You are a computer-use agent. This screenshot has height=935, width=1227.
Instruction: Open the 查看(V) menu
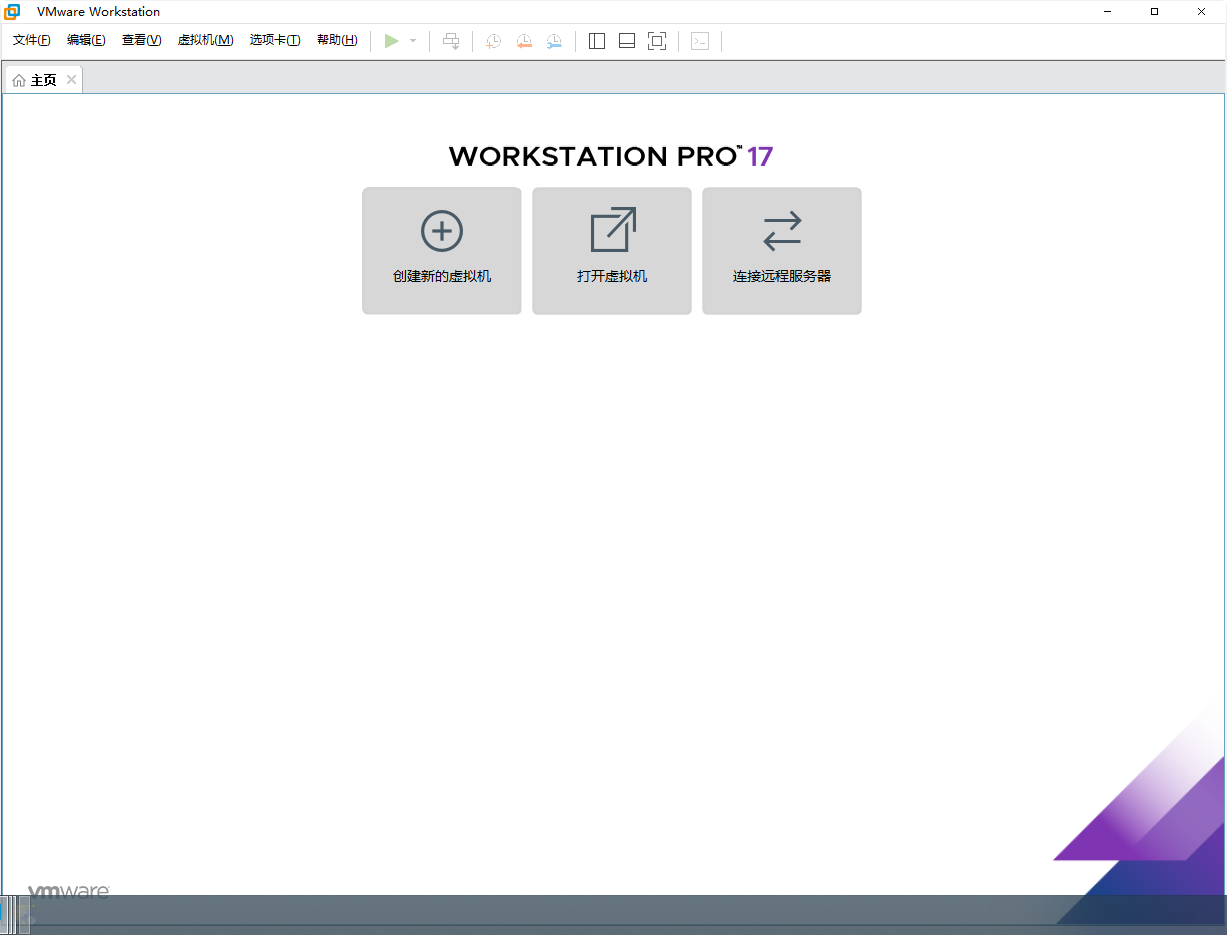[141, 40]
